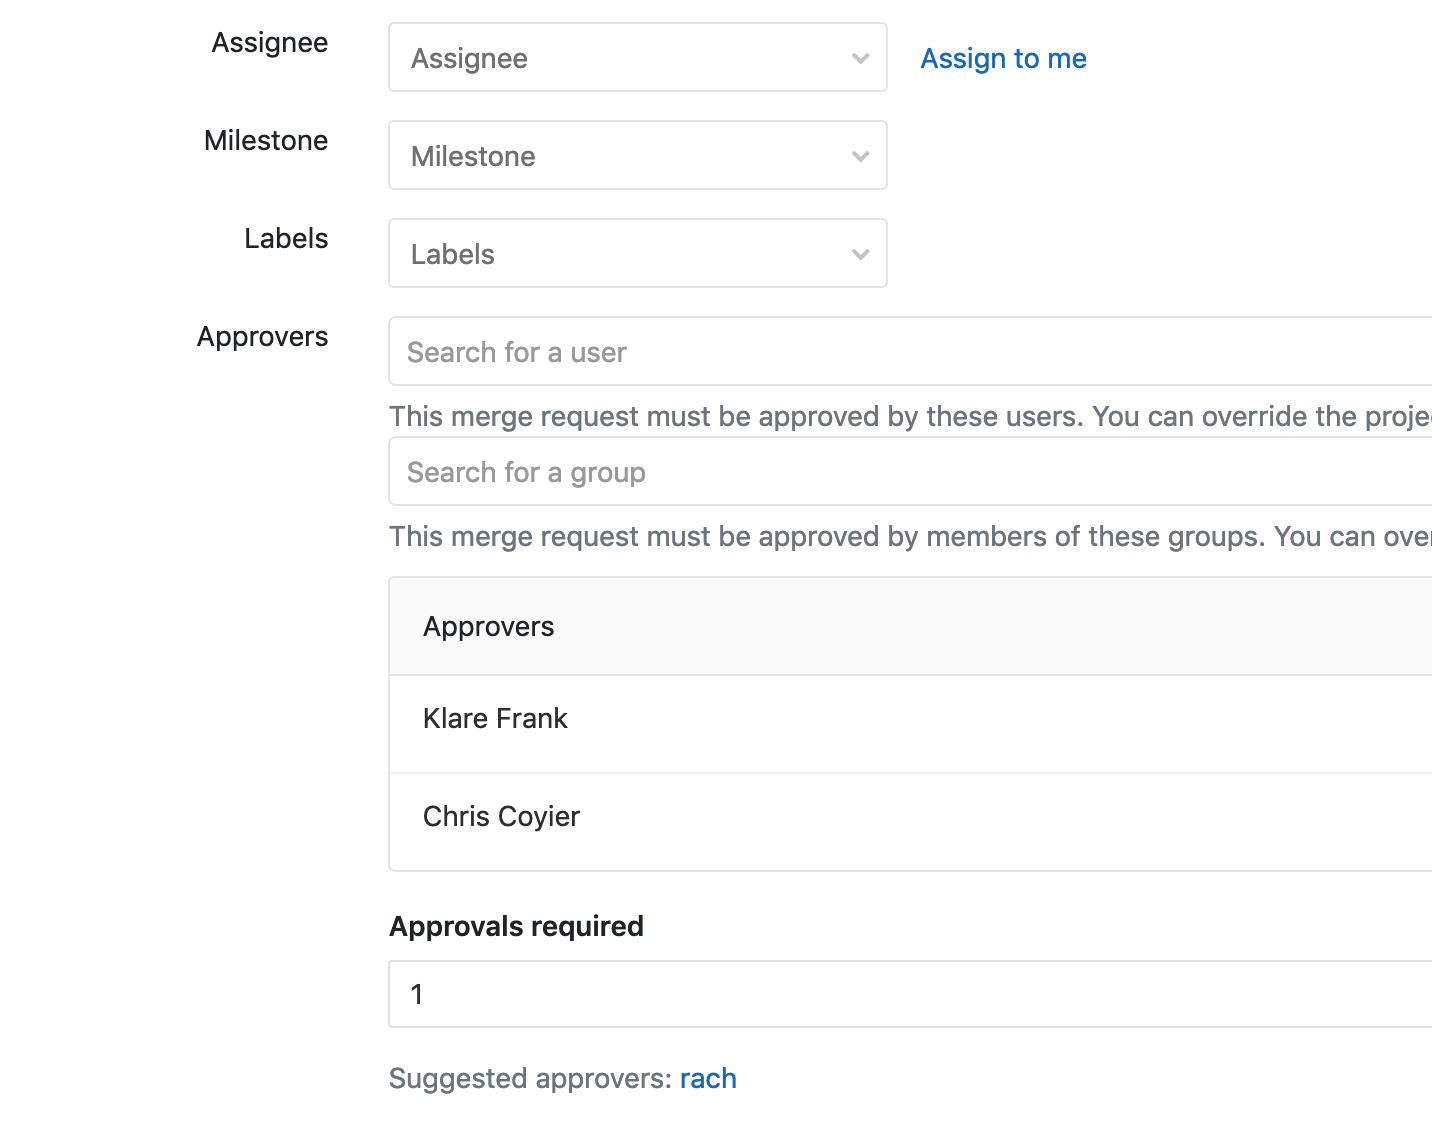This screenshot has width=1432, height=1138.
Task: Click the Labels dropdown chevron arrow
Action: [860, 254]
